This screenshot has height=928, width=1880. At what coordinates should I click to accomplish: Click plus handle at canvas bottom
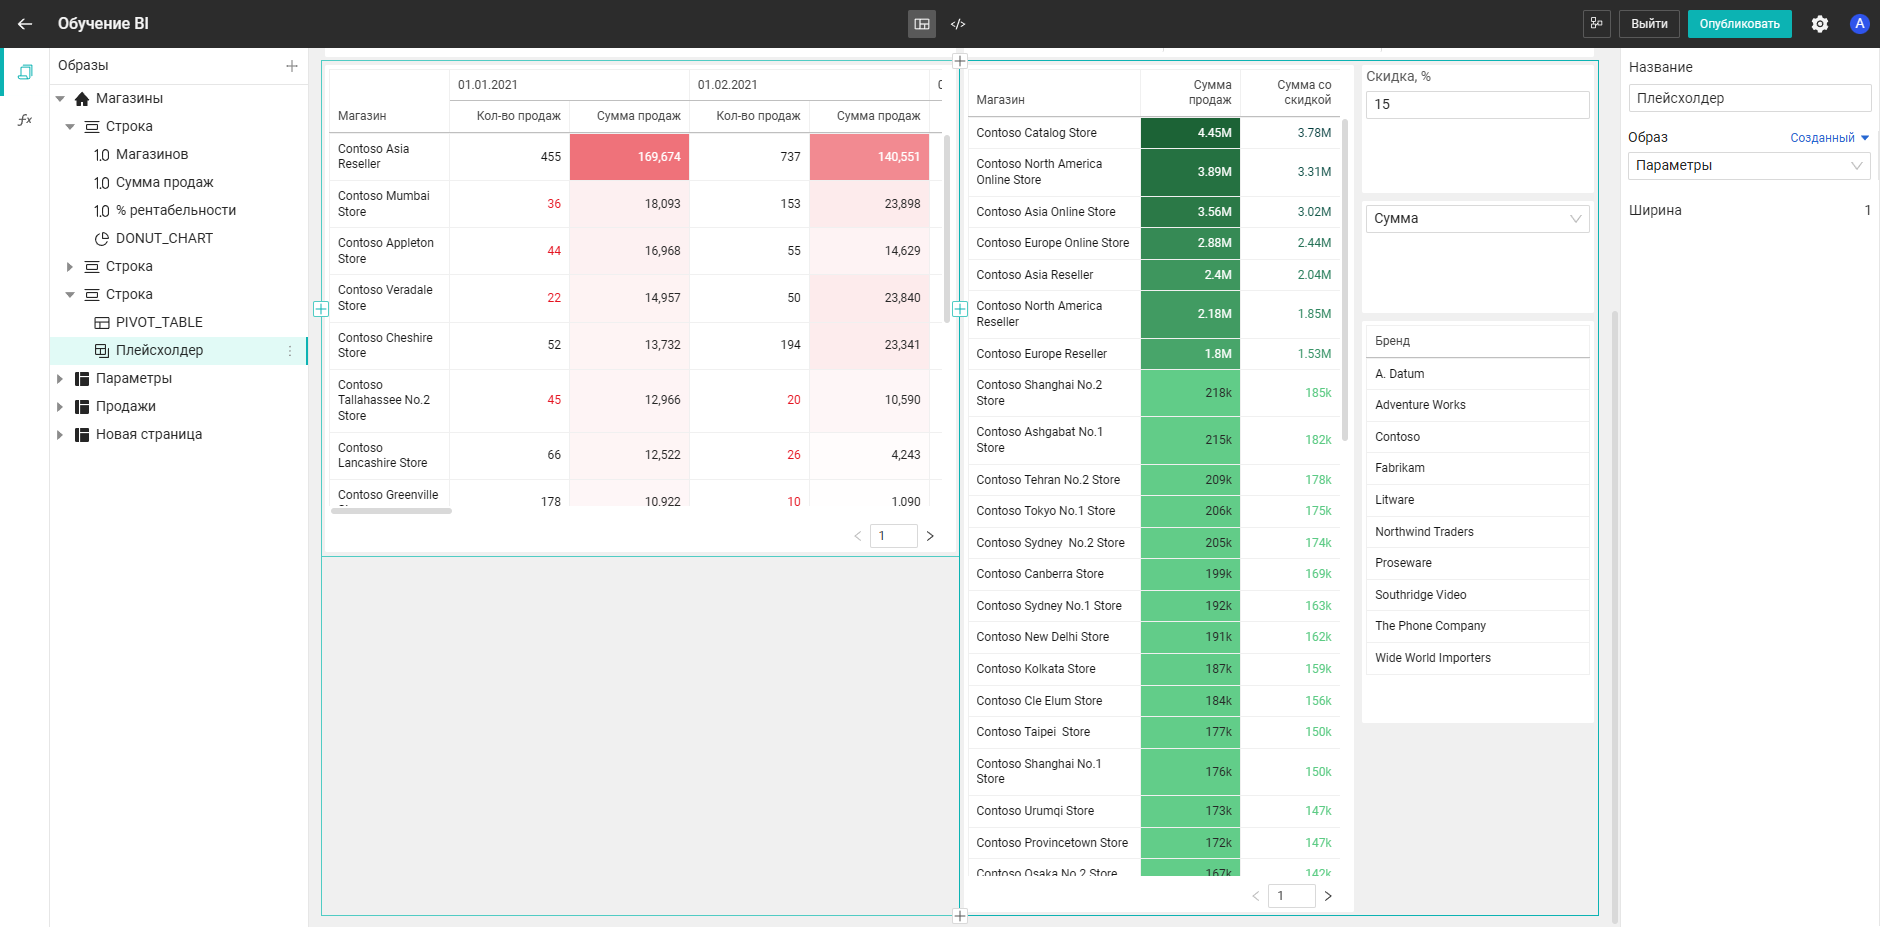960,915
